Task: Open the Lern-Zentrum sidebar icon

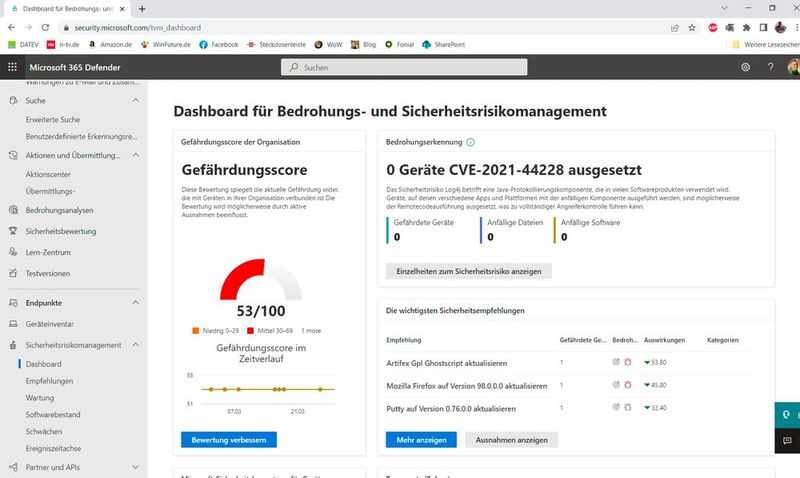Action: click(x=13, y=252)
